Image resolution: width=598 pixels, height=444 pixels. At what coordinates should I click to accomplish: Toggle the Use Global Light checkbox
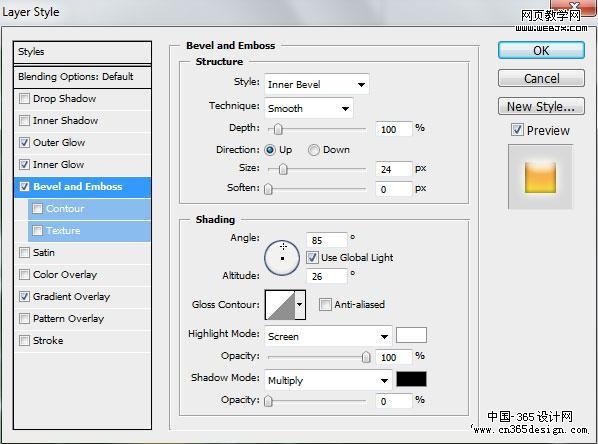click(x=312, y=257)
